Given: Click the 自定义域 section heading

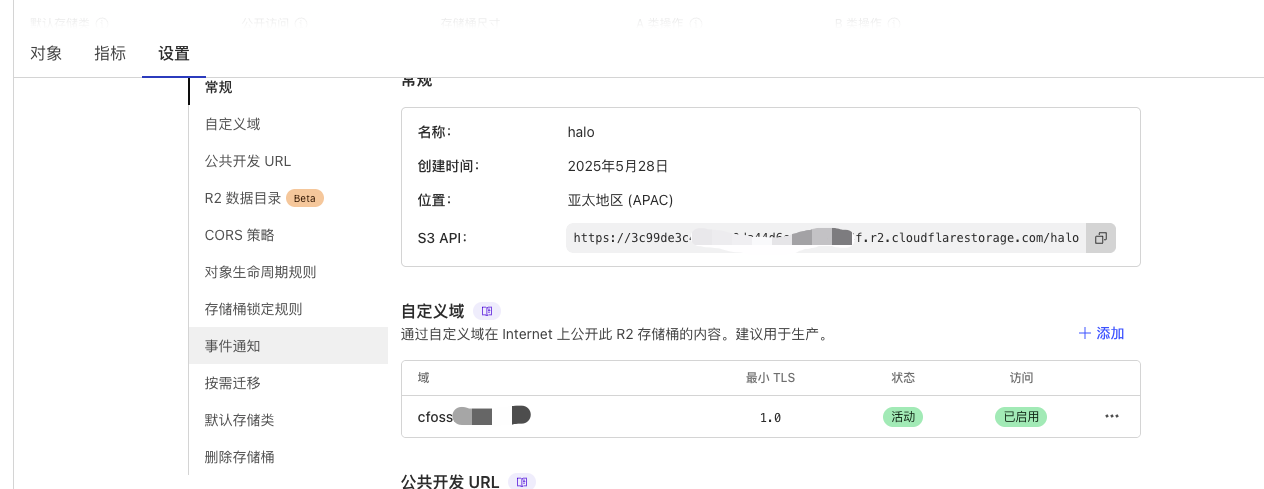Looking at the screenshot, I should click(433, 311).
